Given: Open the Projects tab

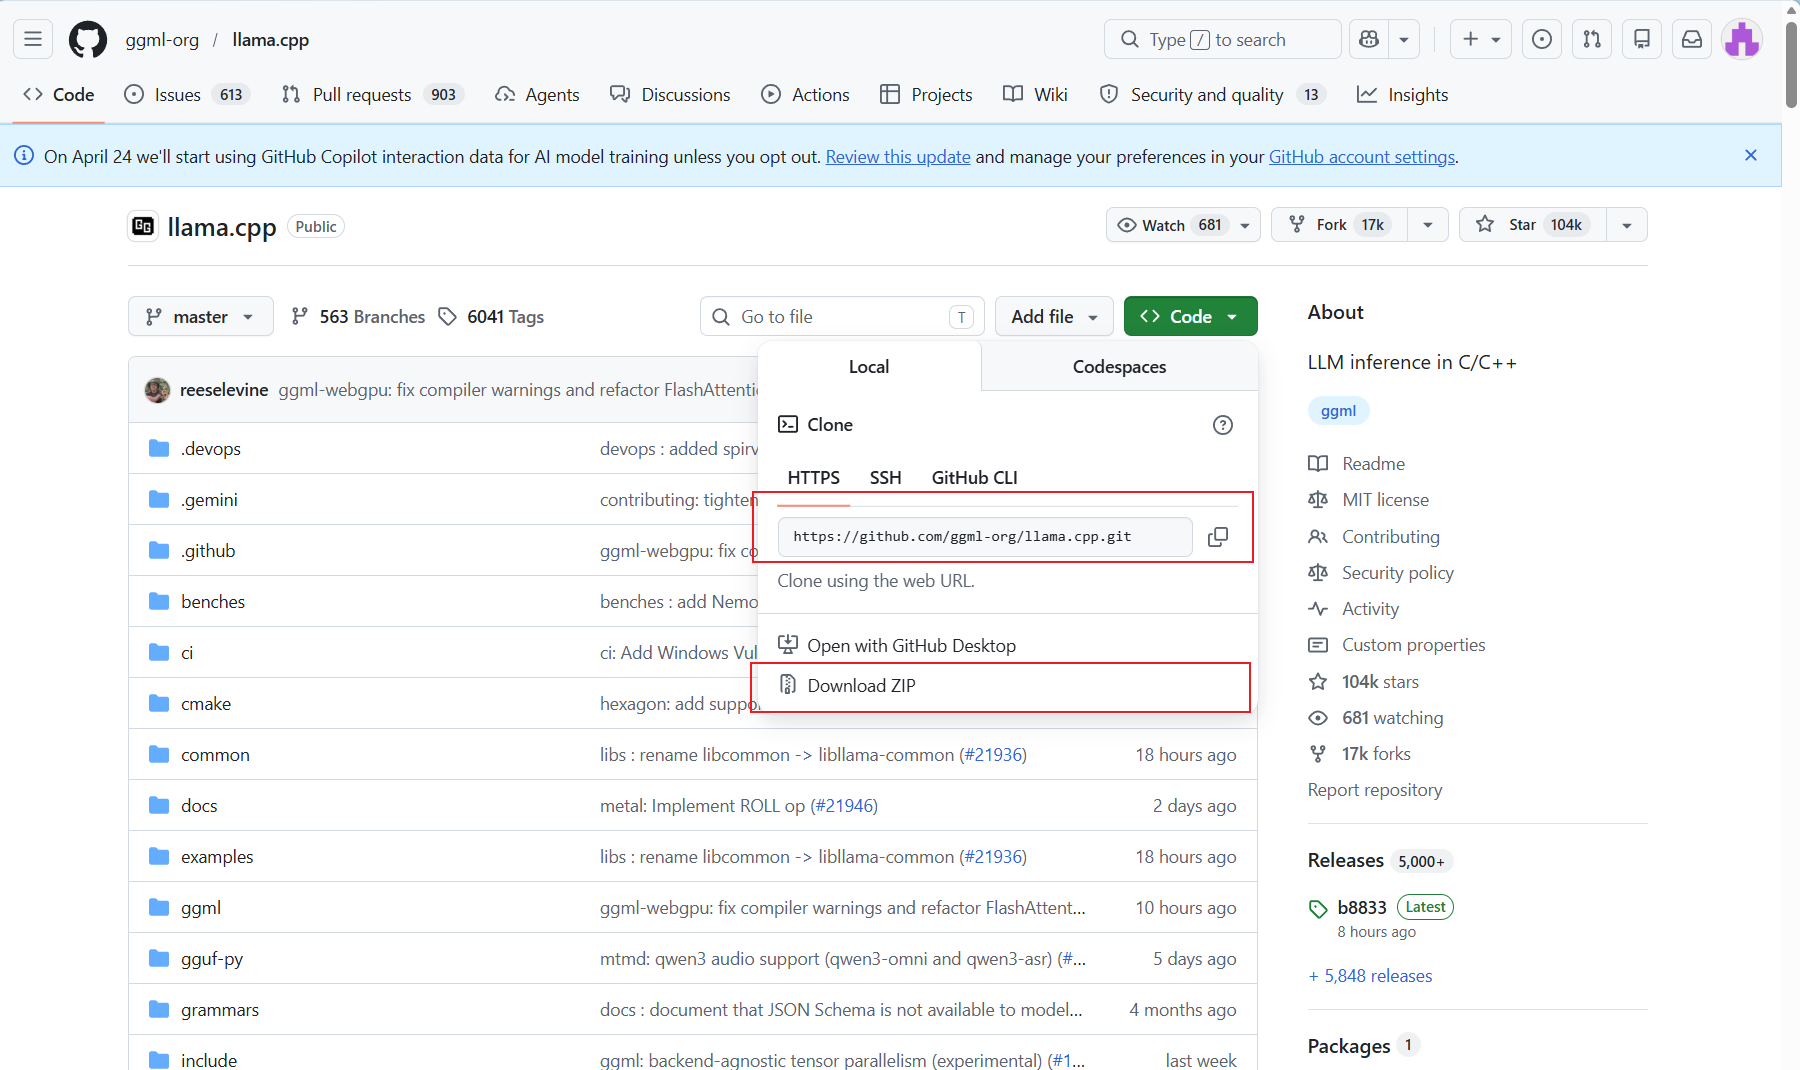Looking at the screenshot, I should point(926,95).
